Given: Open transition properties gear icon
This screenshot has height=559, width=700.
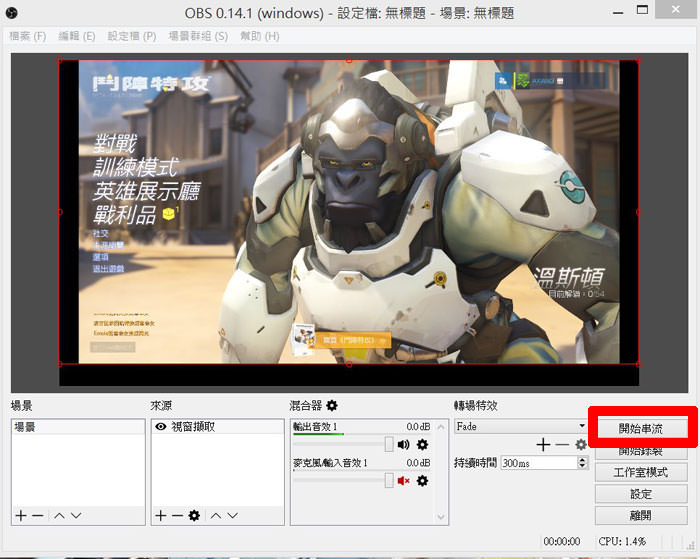Looking at the screenshot, I should tap(581, 445).
